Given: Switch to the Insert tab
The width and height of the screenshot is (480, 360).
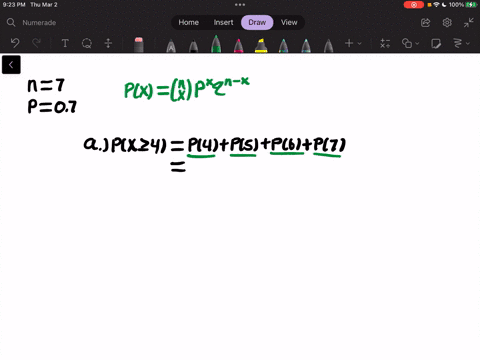Looking at the screenshot, I should (x=223, y=22).
